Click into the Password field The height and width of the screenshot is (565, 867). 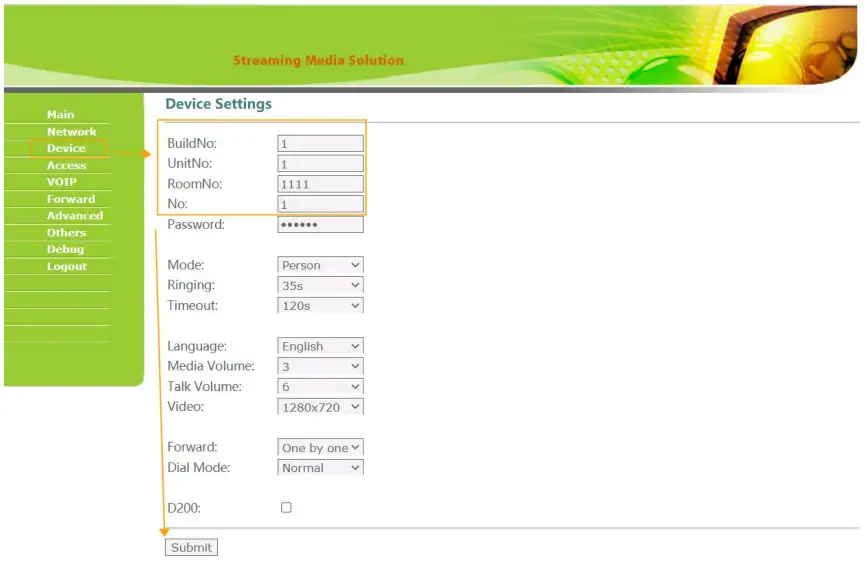(x=320, y=224)
